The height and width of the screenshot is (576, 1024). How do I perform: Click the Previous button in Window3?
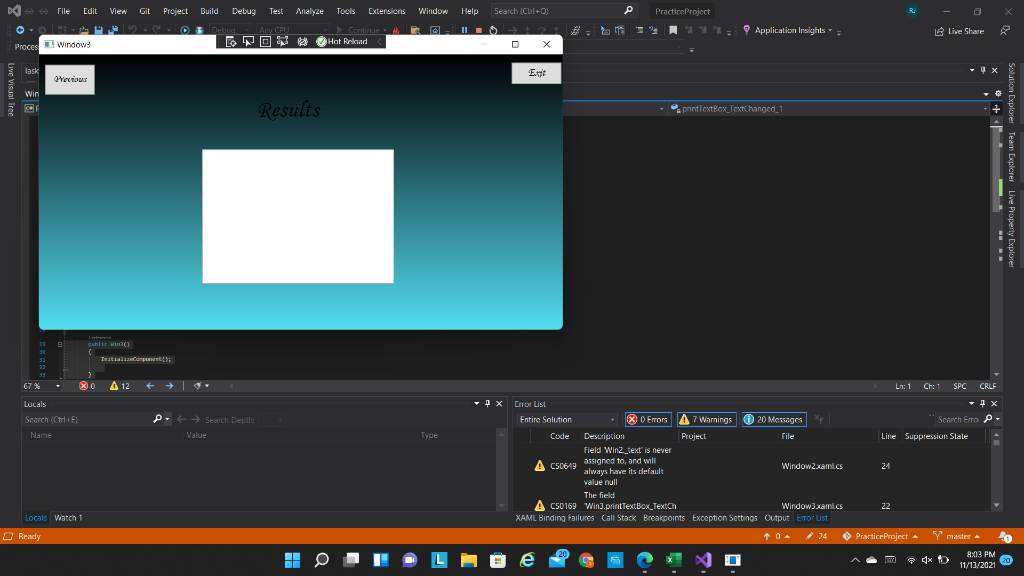coord(70,80)
